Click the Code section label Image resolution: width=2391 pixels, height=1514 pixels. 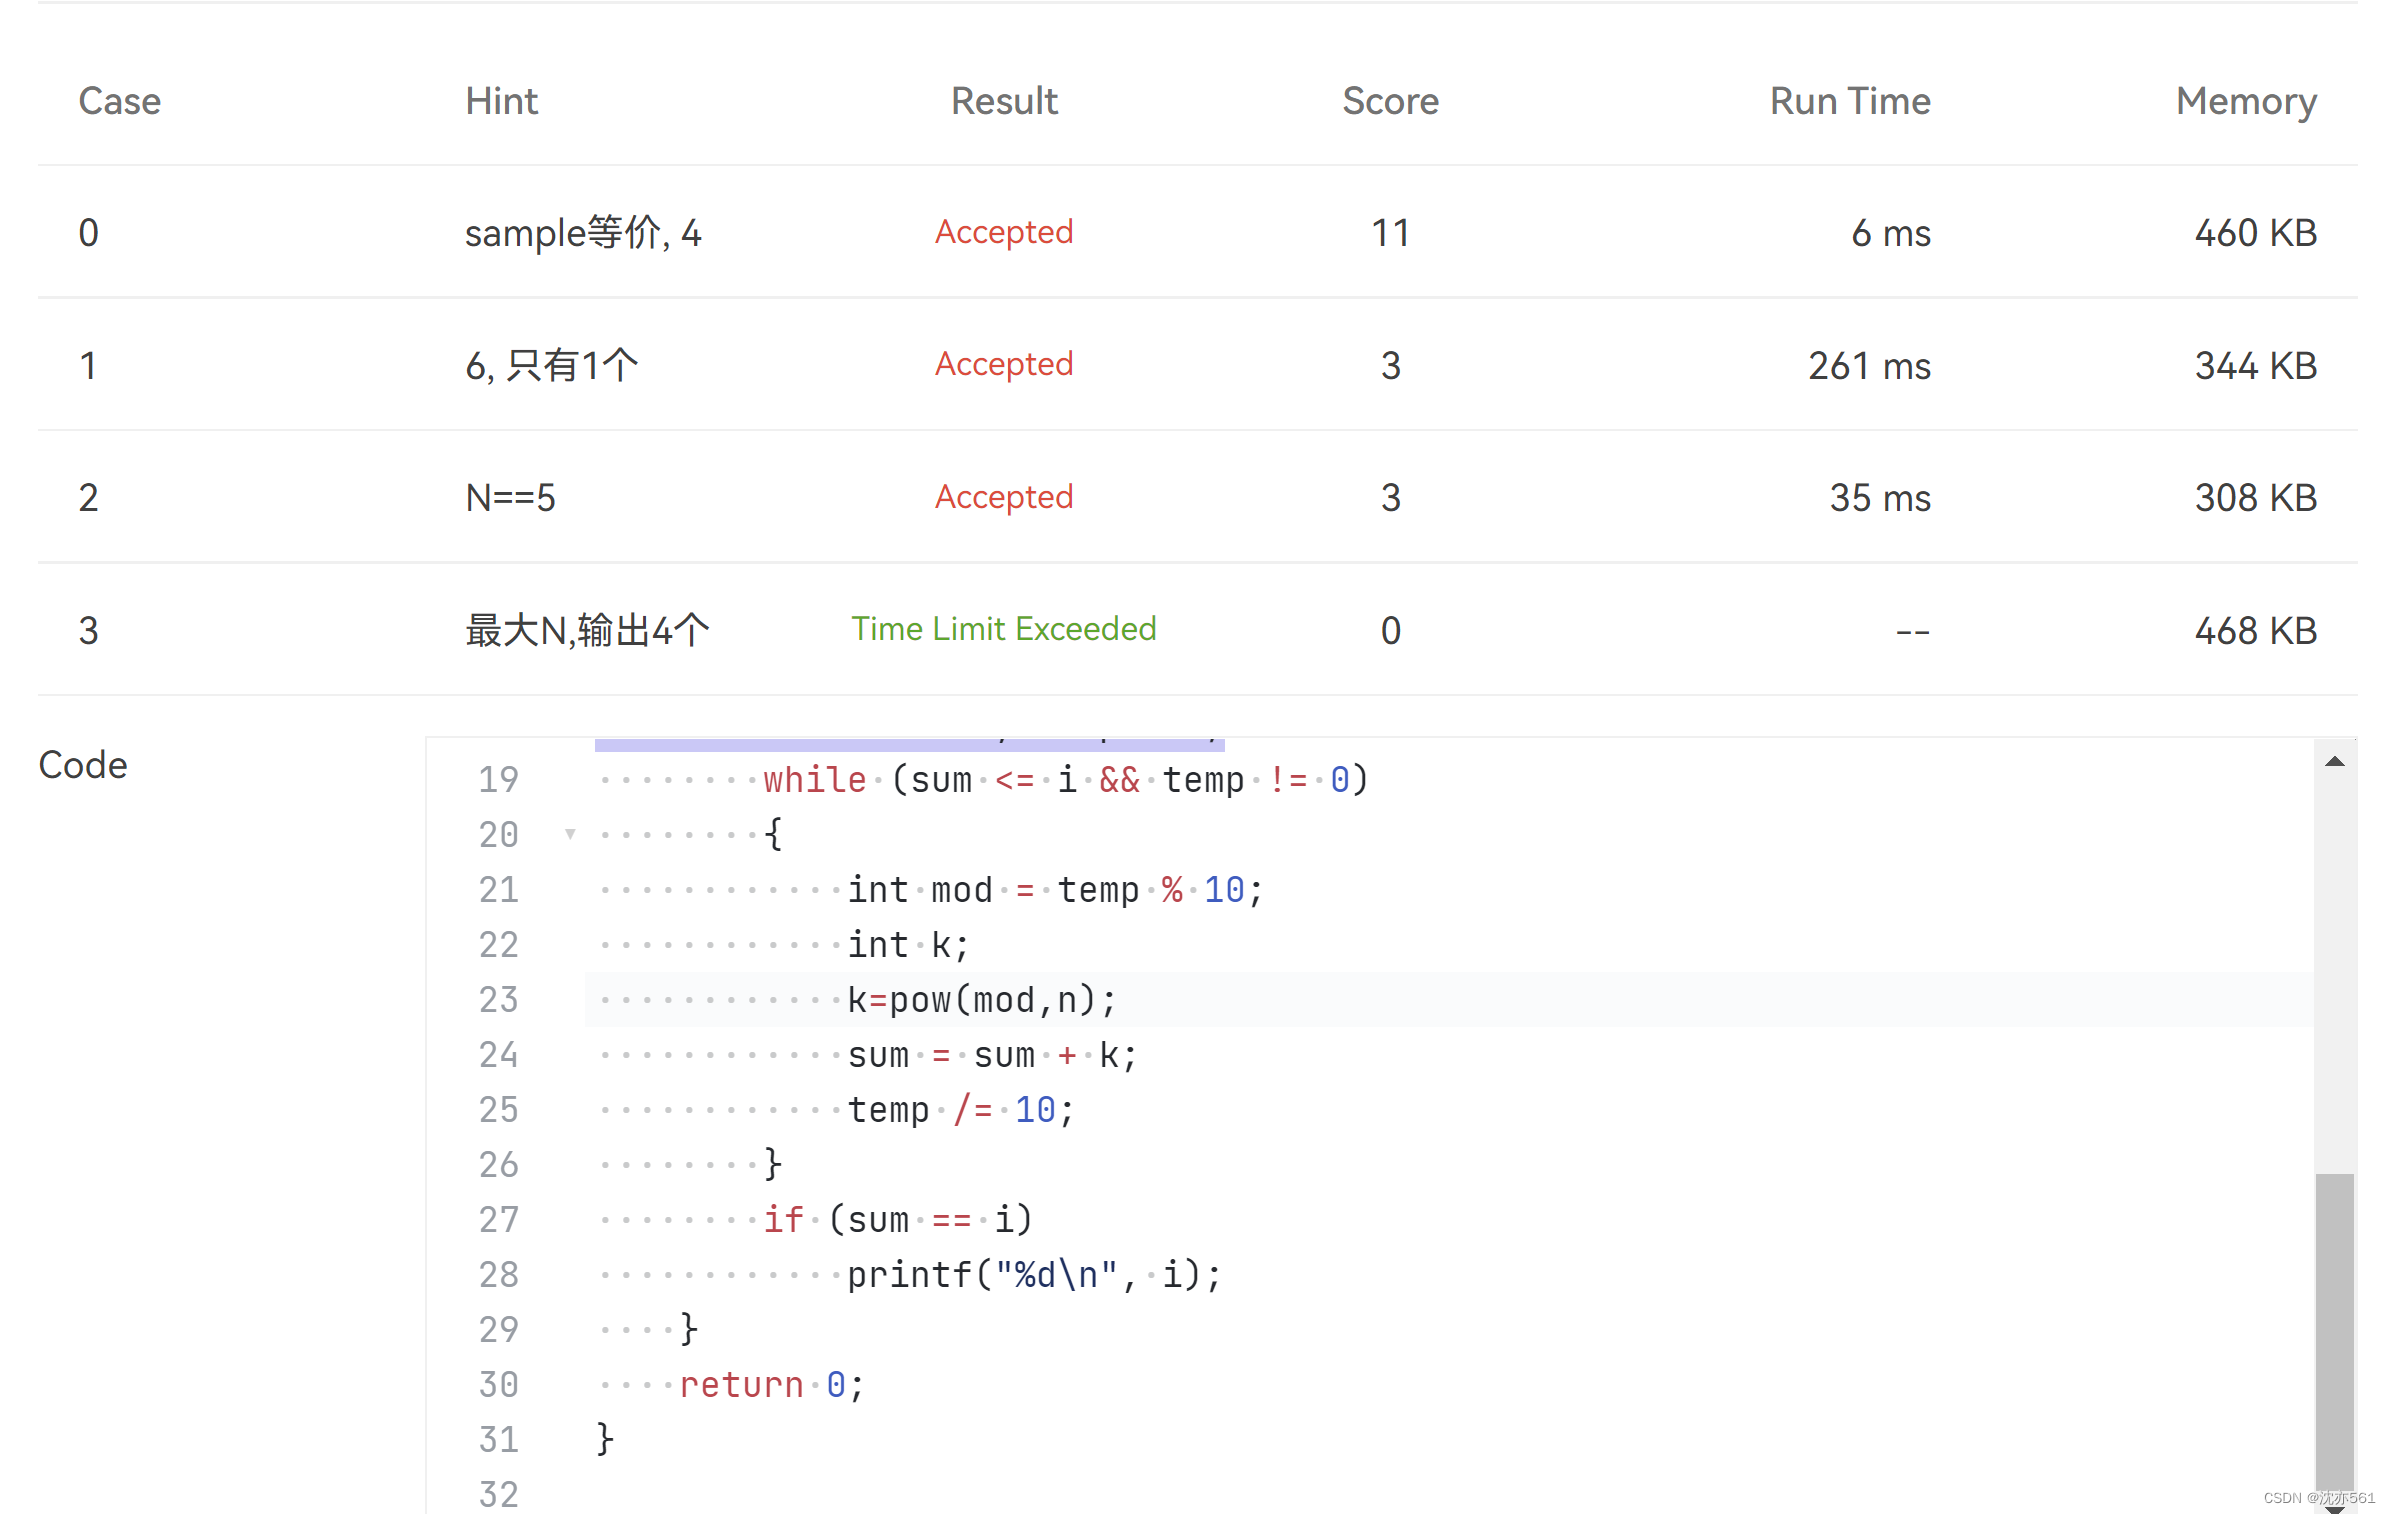click(x=83, y=765)
